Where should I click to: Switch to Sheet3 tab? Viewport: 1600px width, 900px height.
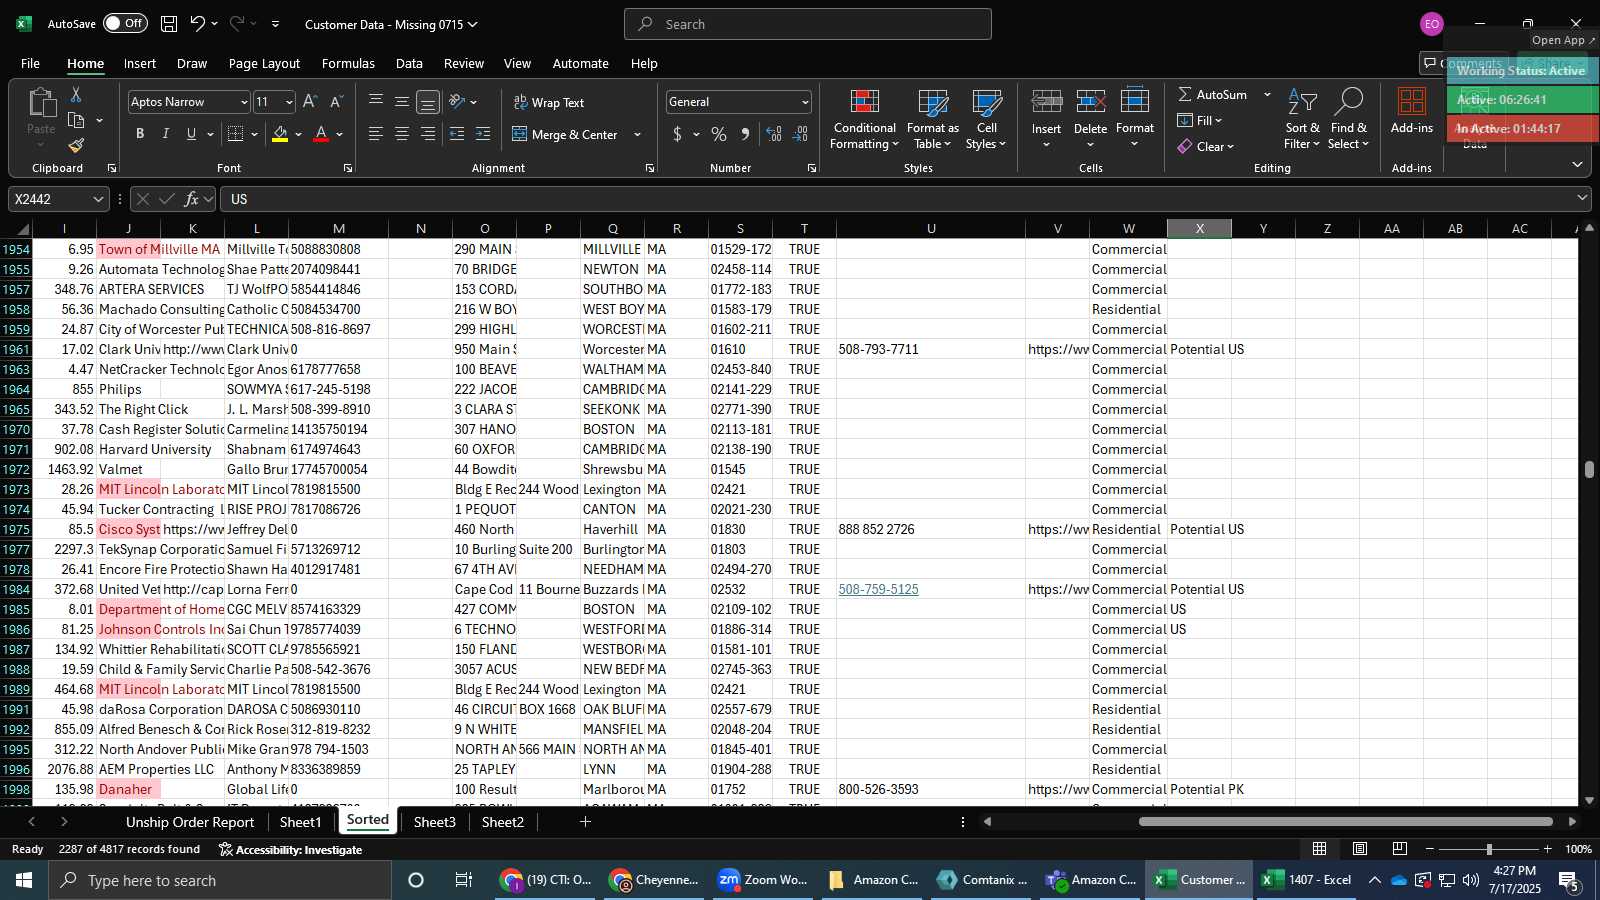(434, 822)
